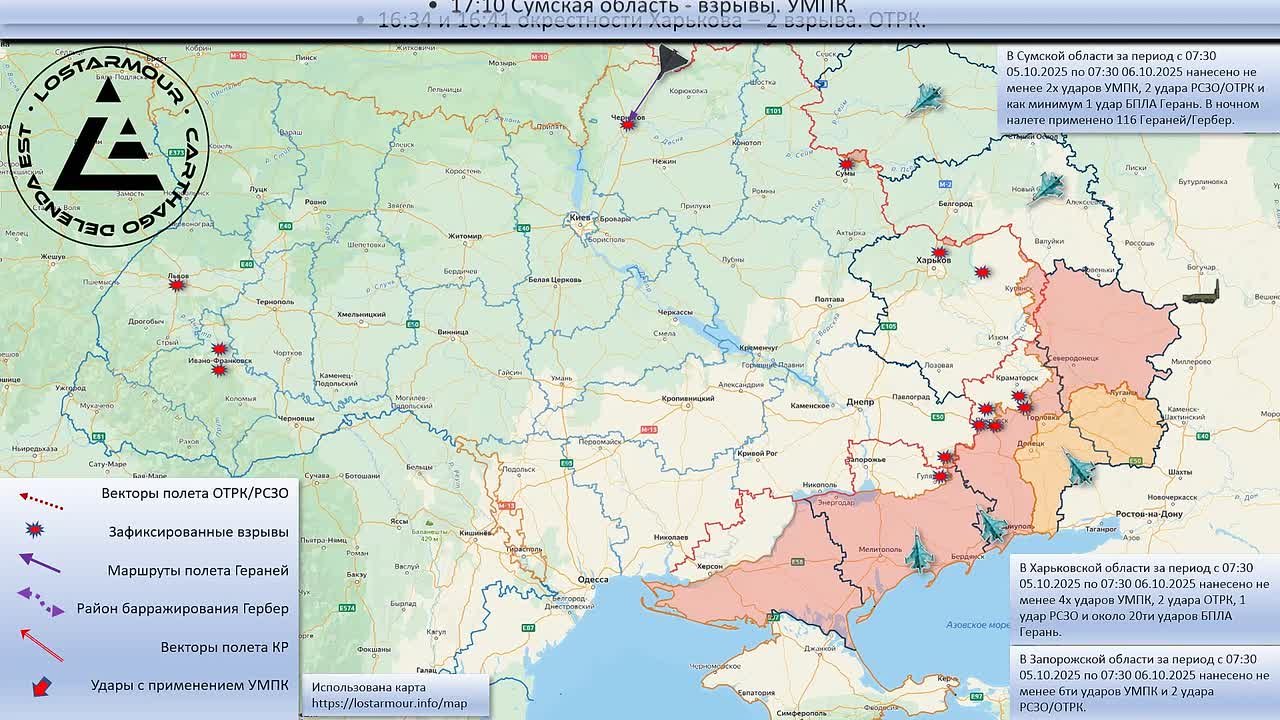Click the LostArmour circular logo
This screenshot has width=1280, height=720.
pos(108,147)
